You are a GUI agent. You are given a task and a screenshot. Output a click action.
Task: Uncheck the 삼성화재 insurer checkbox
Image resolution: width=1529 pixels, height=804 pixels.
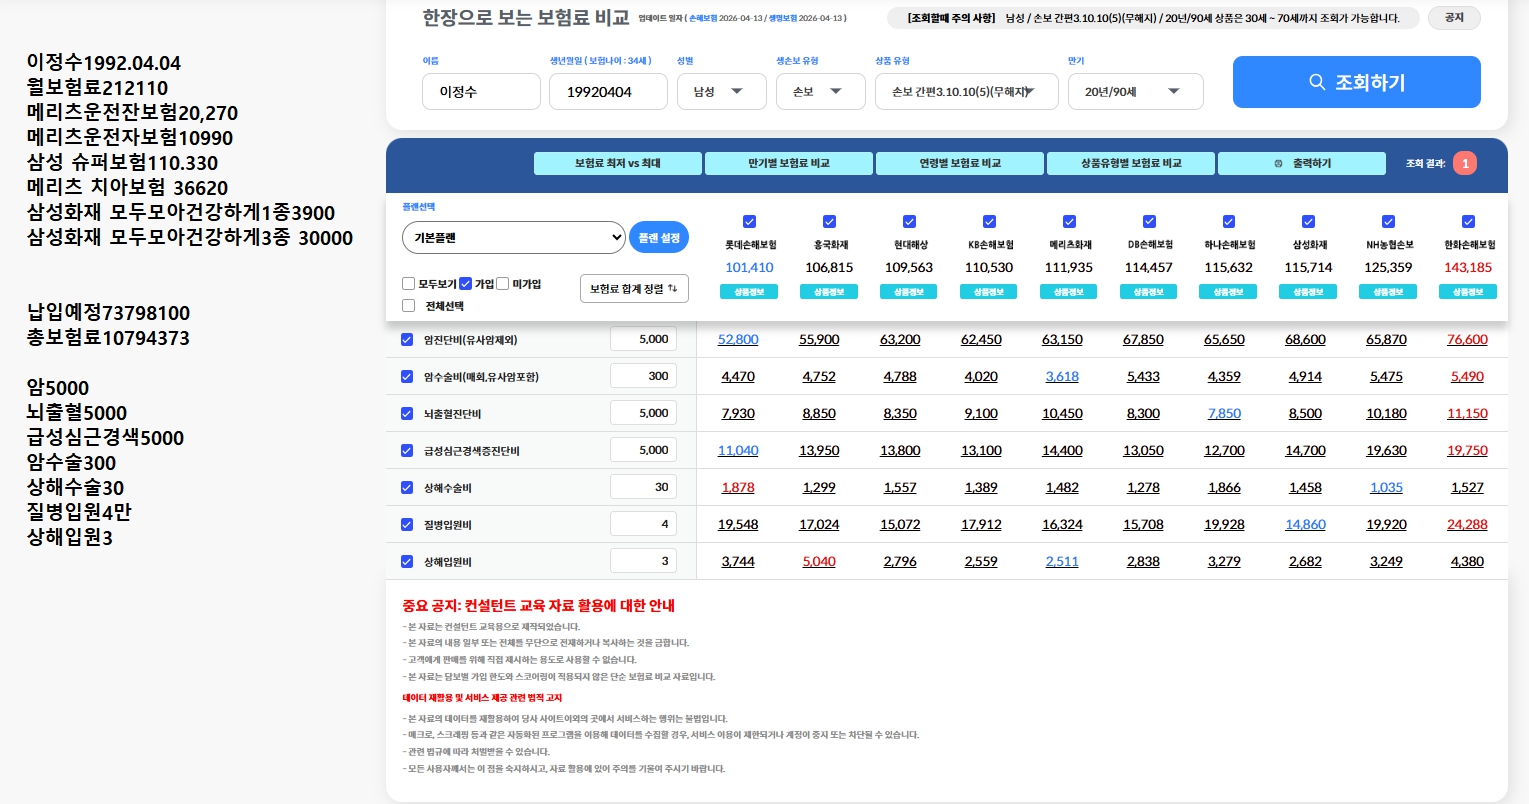[1308, 221]
